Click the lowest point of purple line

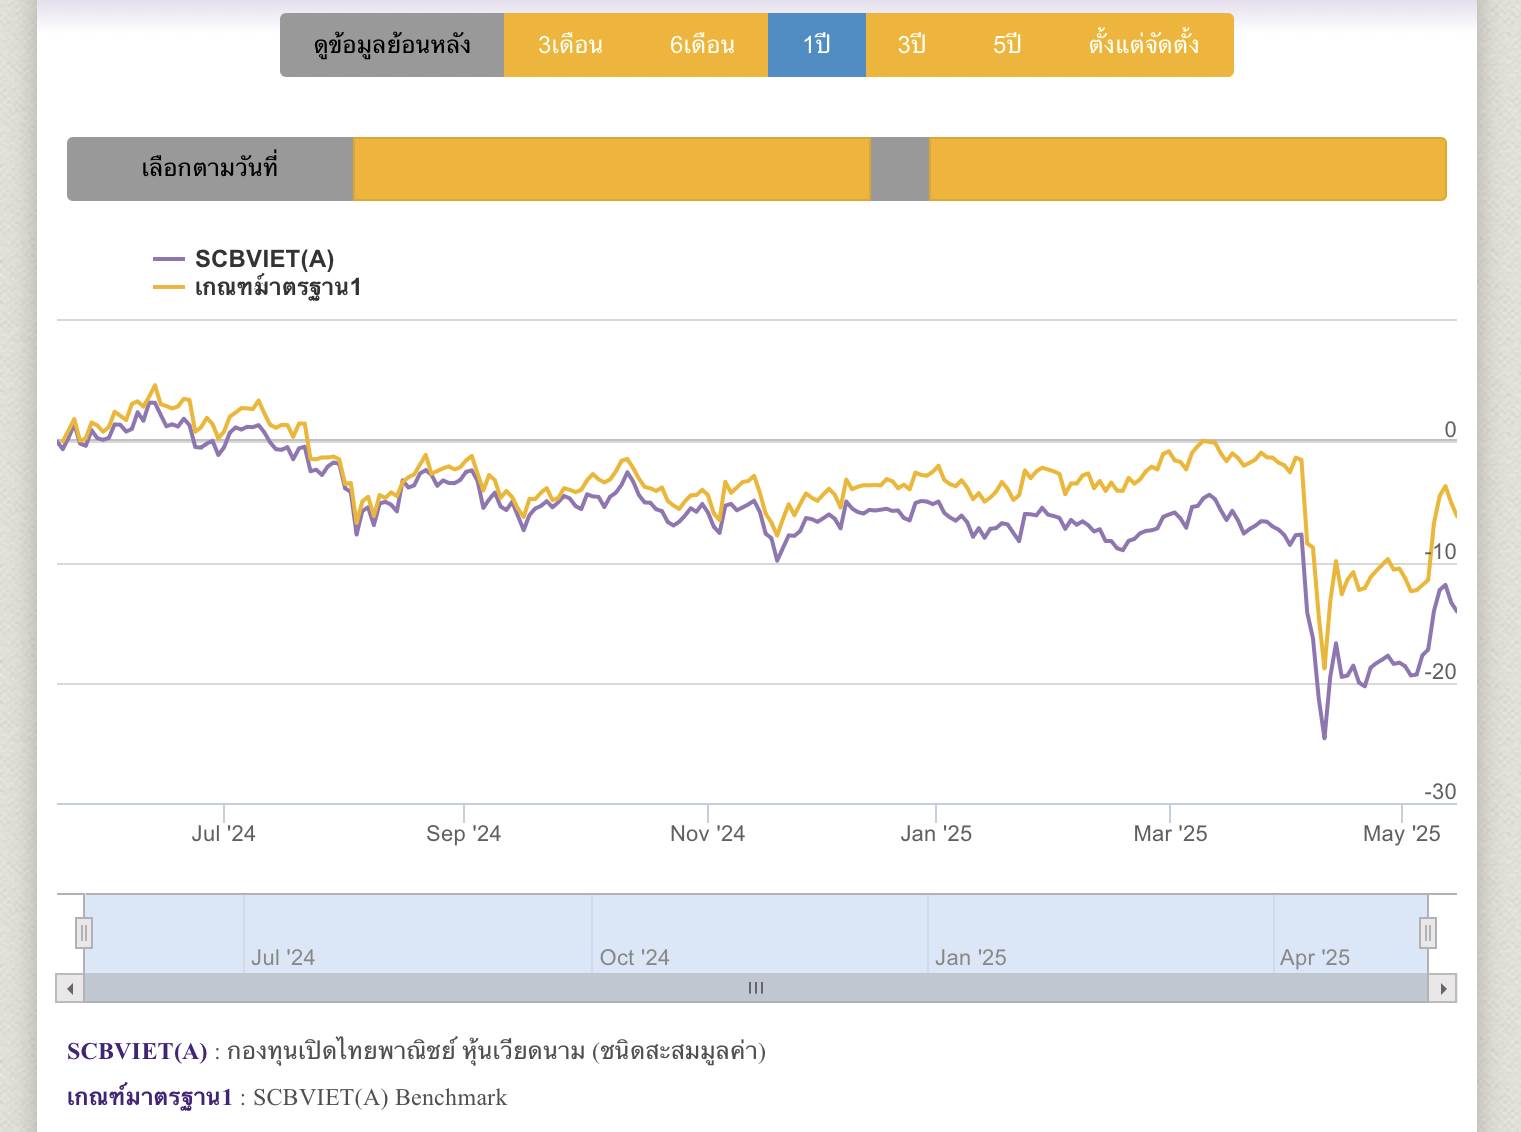(1325, 738)
